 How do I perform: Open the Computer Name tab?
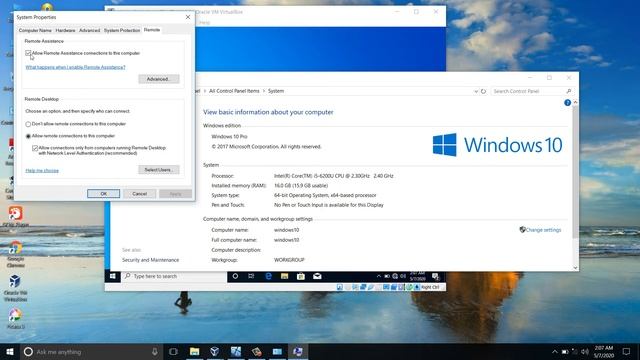pos(35,30)
